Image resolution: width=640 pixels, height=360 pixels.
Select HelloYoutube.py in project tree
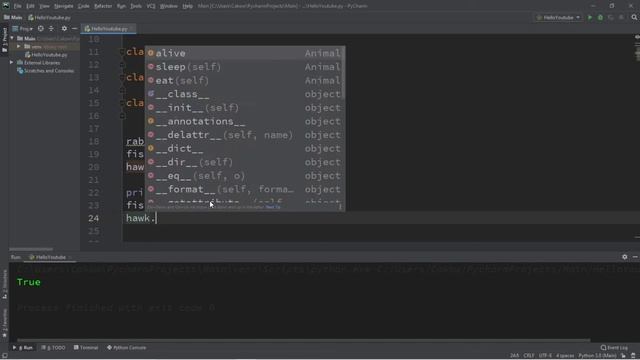point(46,54)
